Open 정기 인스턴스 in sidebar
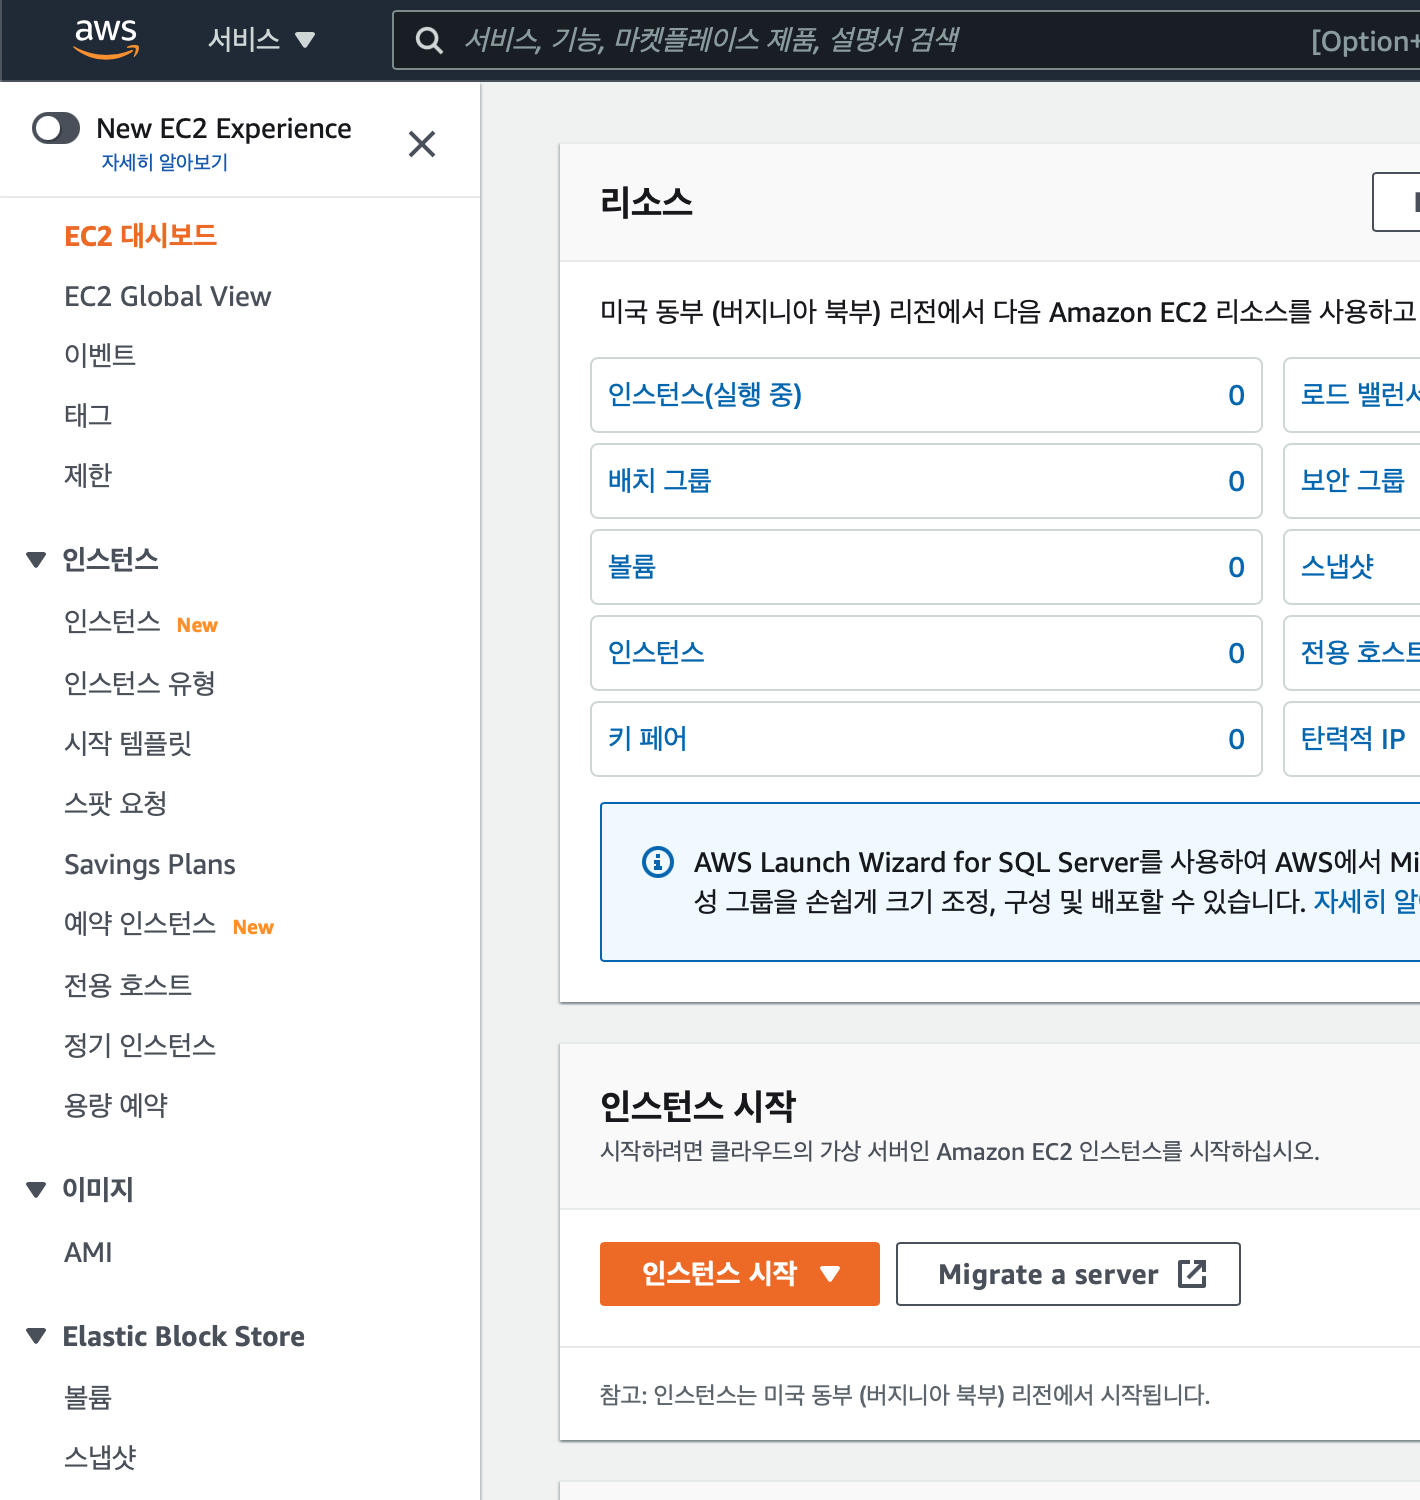 tap(140, 1045)
